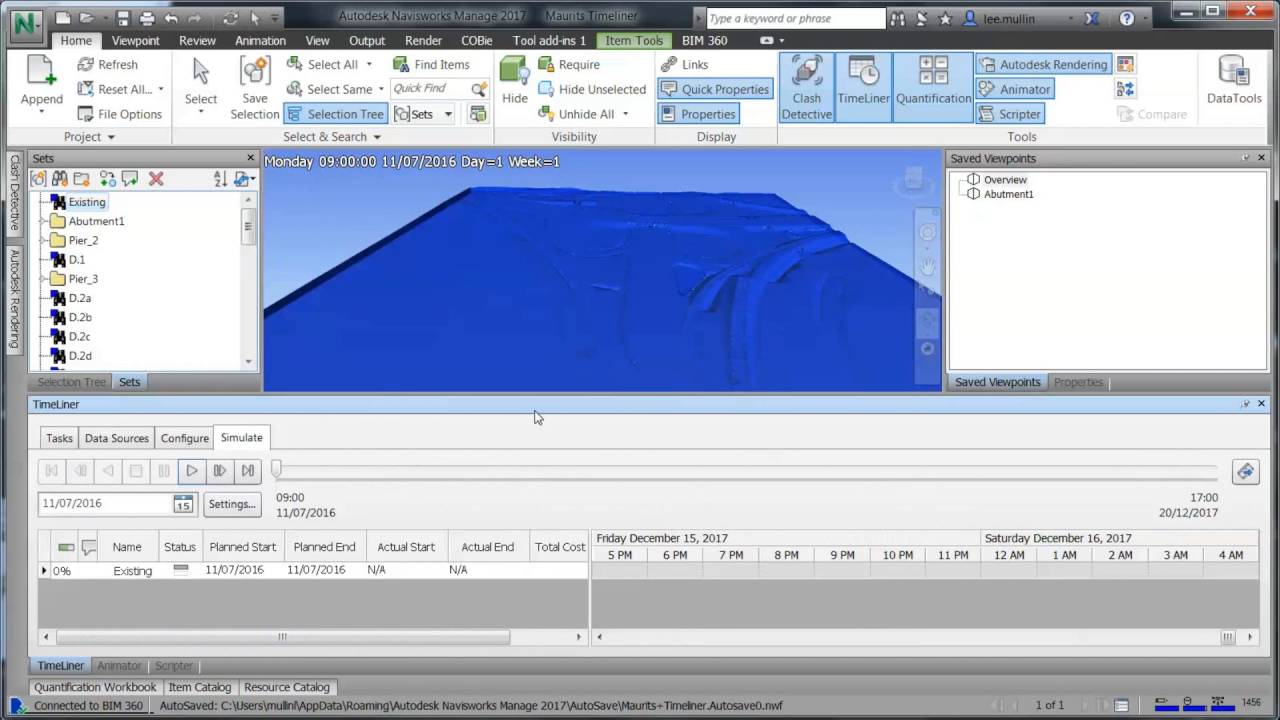Click Save Selection
1280x720 pixels.
pyautogui.click(x=255, y=88)
